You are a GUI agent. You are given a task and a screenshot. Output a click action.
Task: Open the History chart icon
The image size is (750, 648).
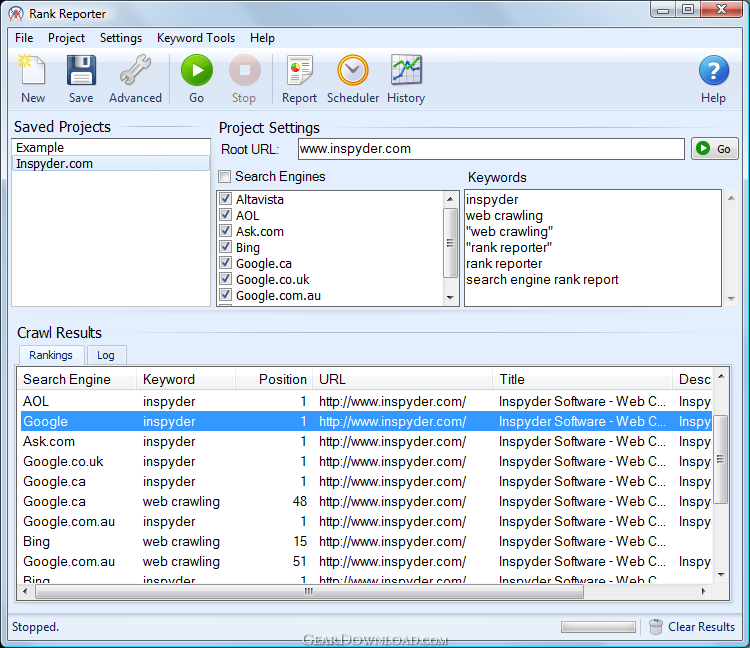(406, 70)
